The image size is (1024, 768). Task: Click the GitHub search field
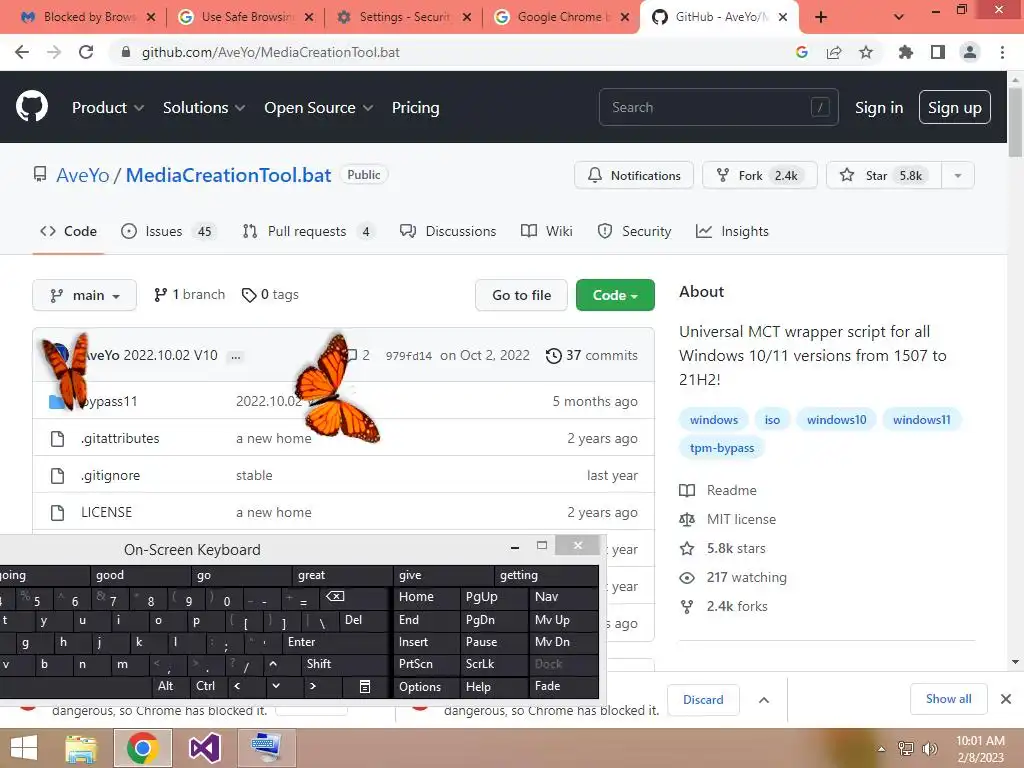[718, 107]
